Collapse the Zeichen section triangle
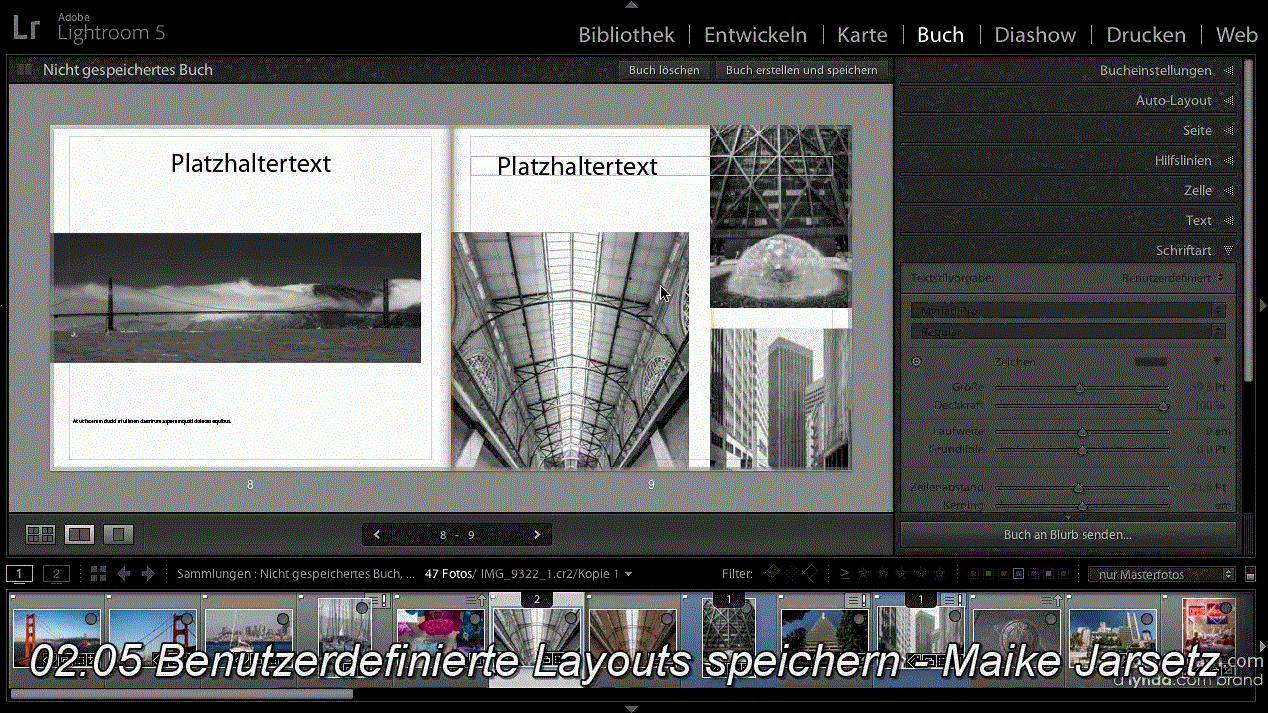The width and height of the screenshot is (1268, 713). [x=1218, y=361]
